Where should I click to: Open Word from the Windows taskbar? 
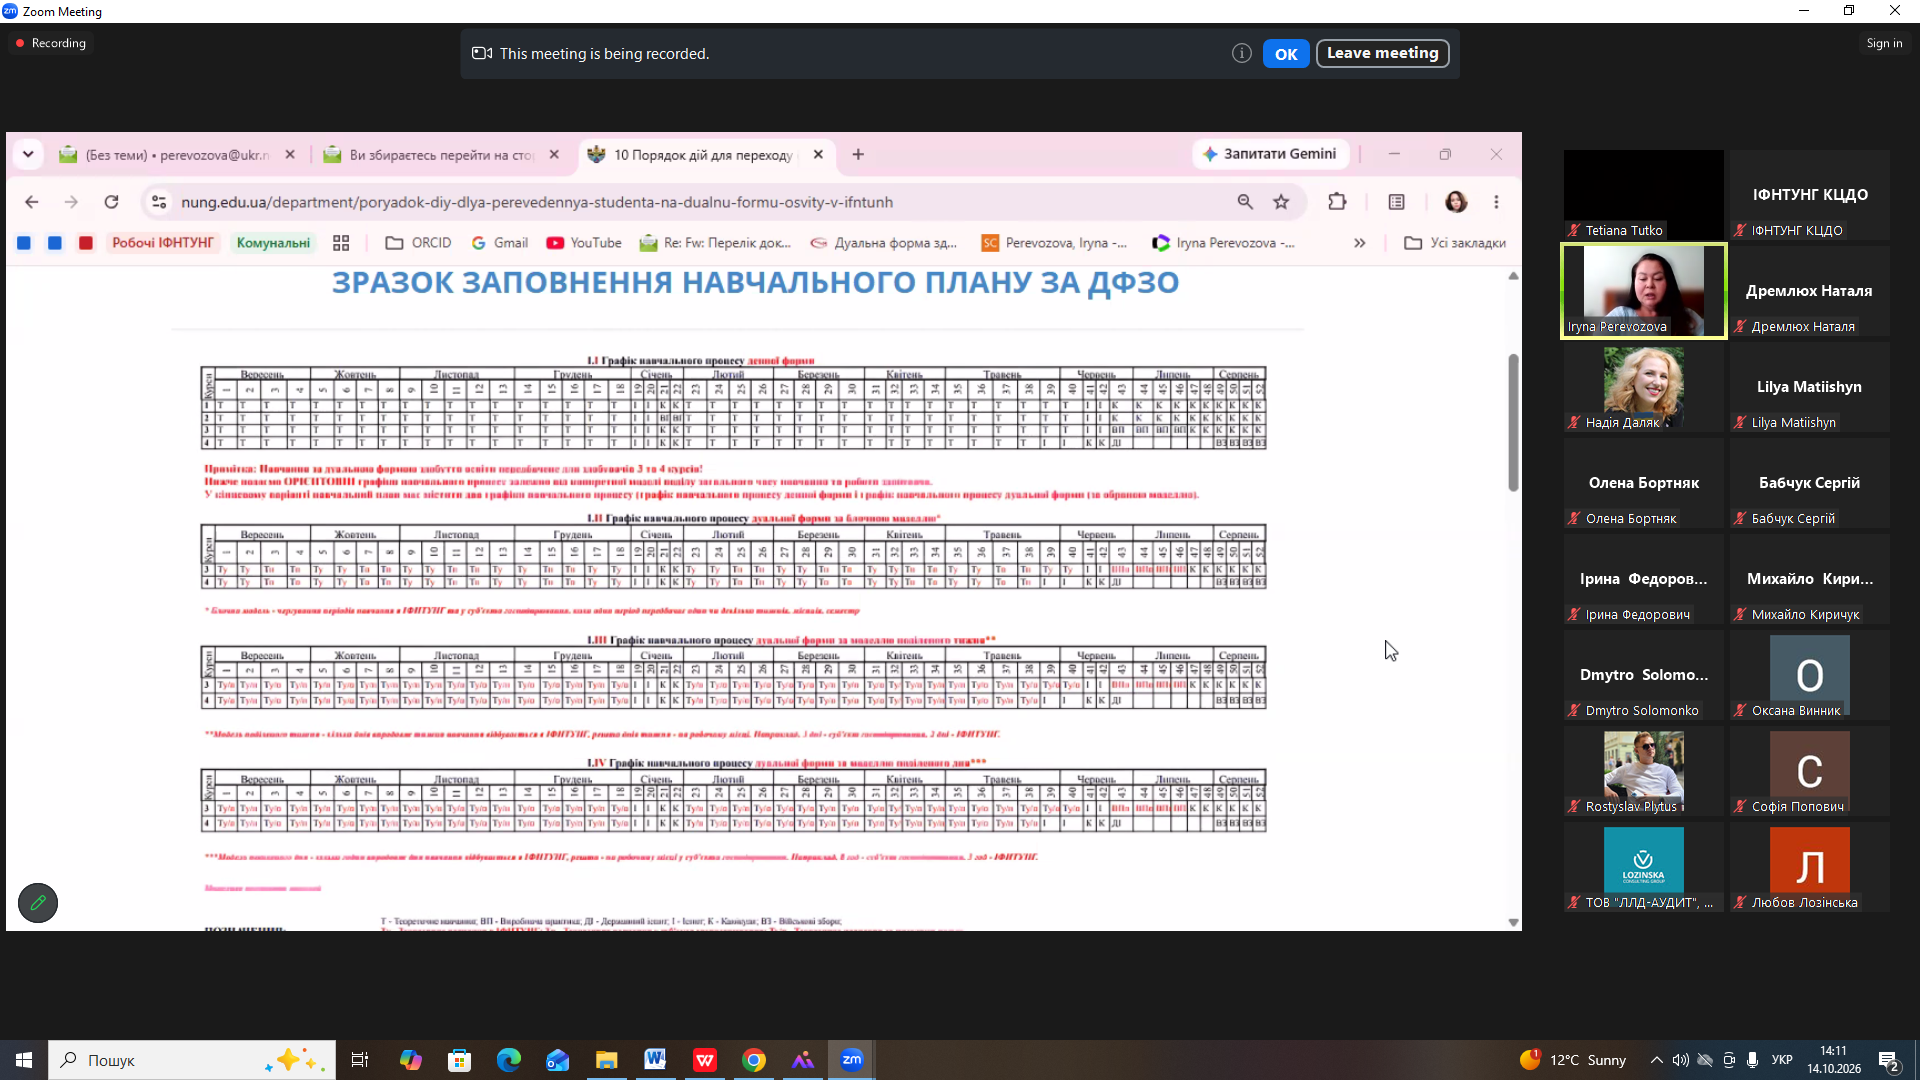coord(655,1060)
